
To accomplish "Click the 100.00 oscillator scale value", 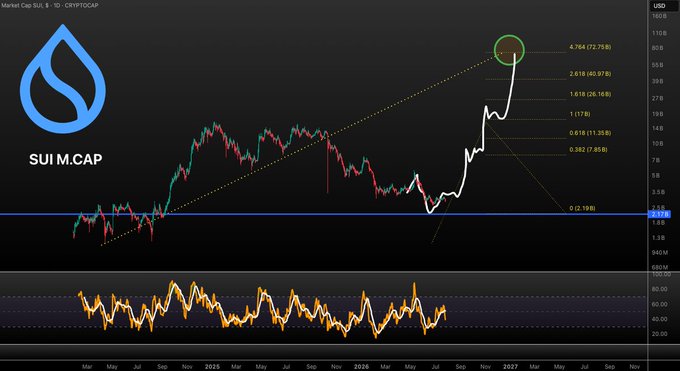I will click(661, 274).
